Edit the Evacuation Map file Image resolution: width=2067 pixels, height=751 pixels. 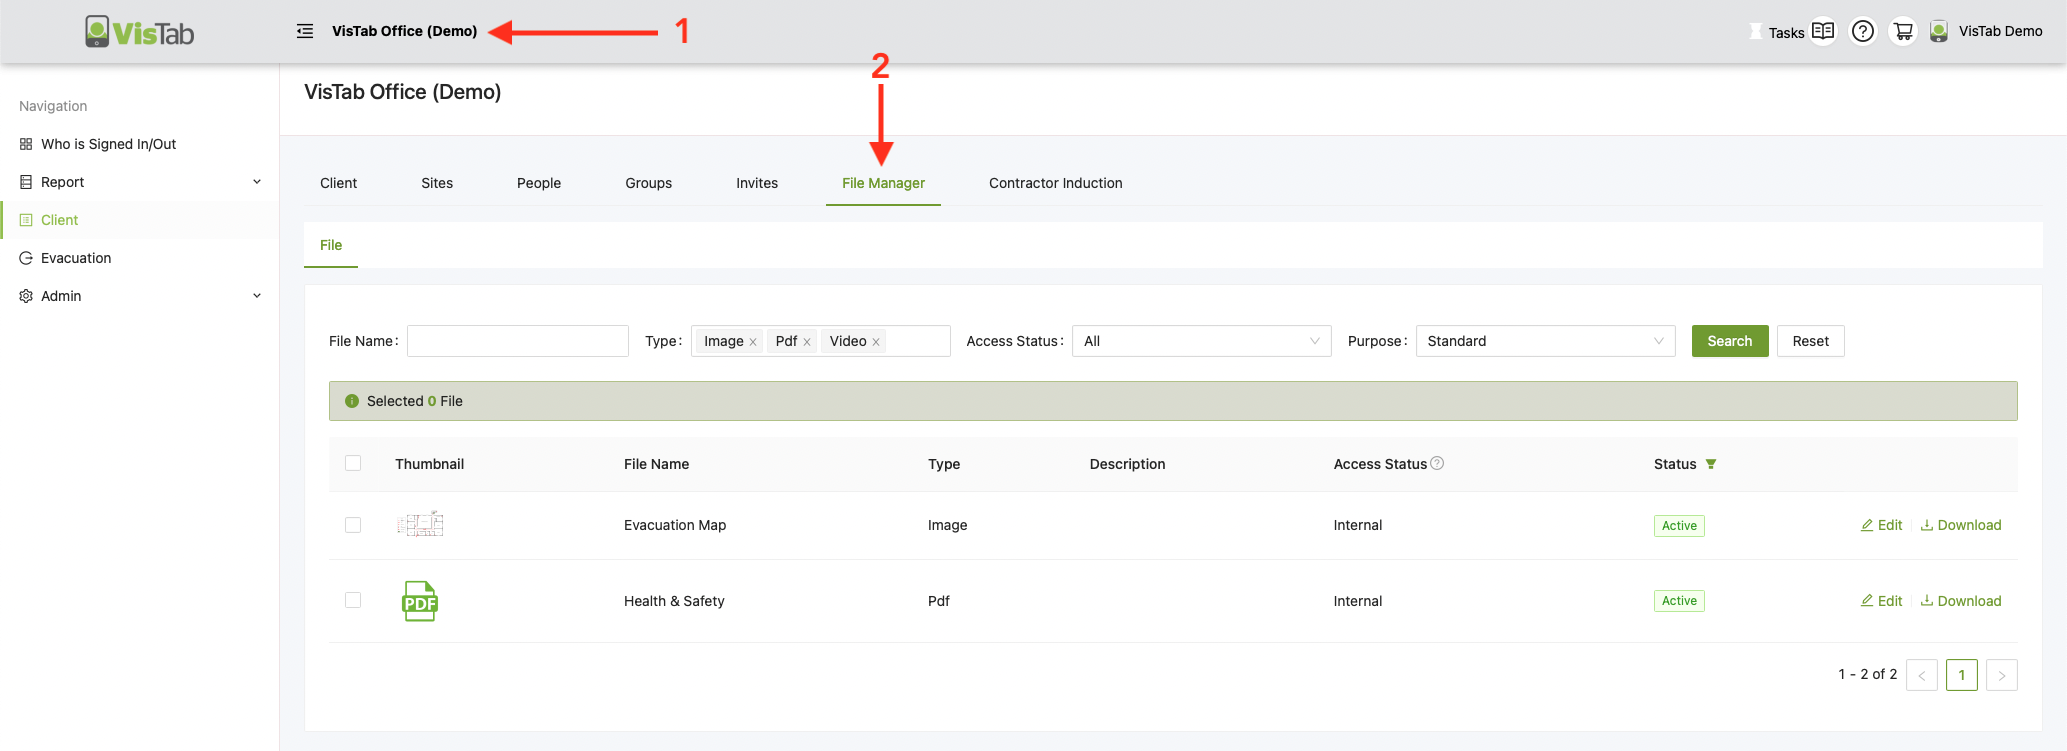pyautogui.click(x=1881, y=525)
